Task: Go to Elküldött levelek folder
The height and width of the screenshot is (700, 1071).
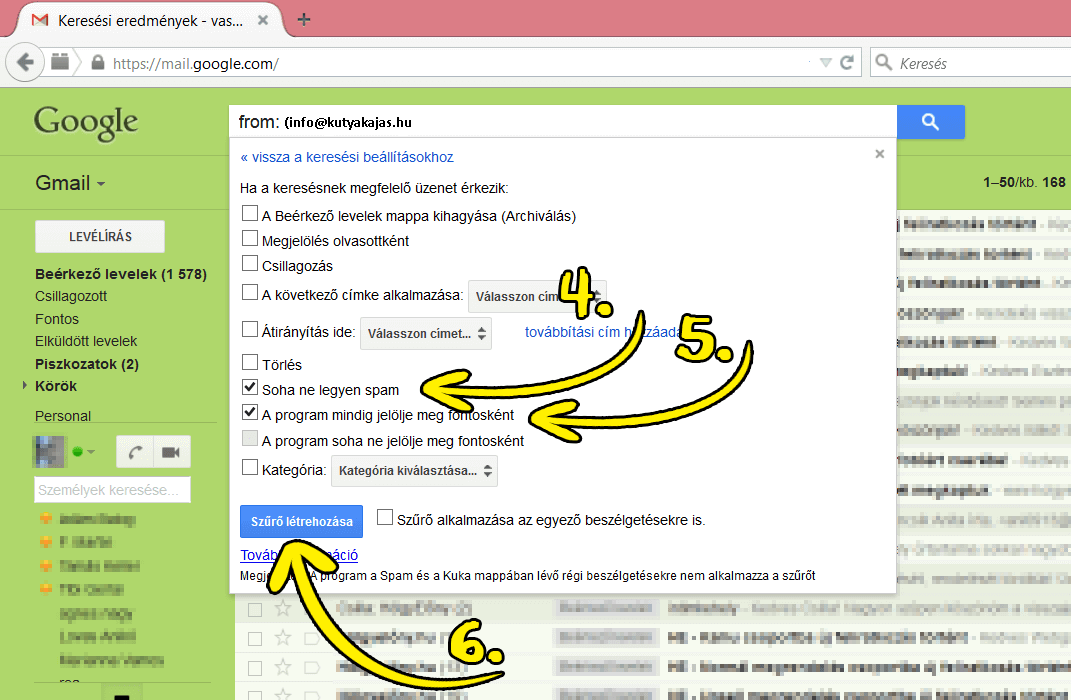Action: pos(86,341)
